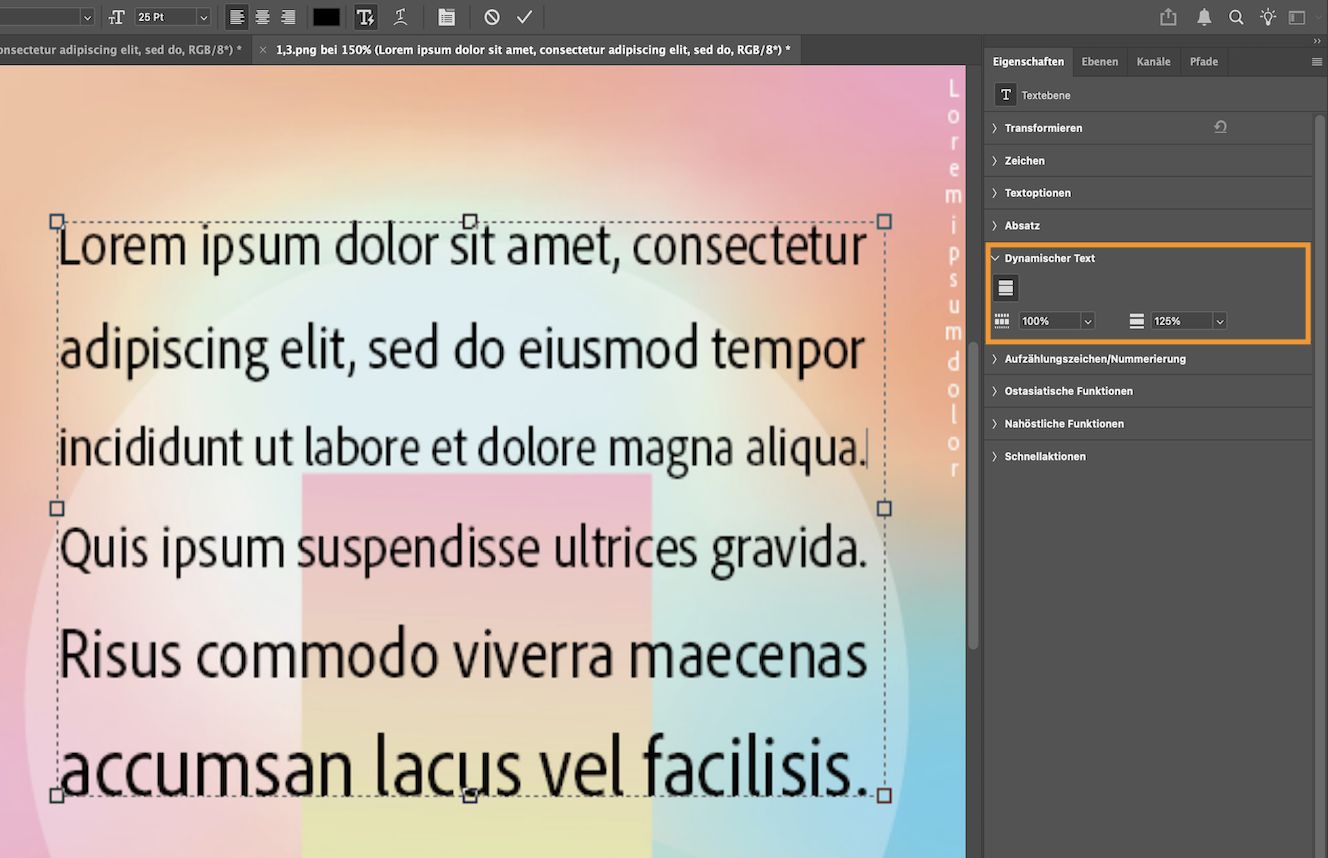Image resolution: width=1328 pixels, height=858 pixels.
Task: Open the Character and Paragraph panel icon
Action: [446, 16]
